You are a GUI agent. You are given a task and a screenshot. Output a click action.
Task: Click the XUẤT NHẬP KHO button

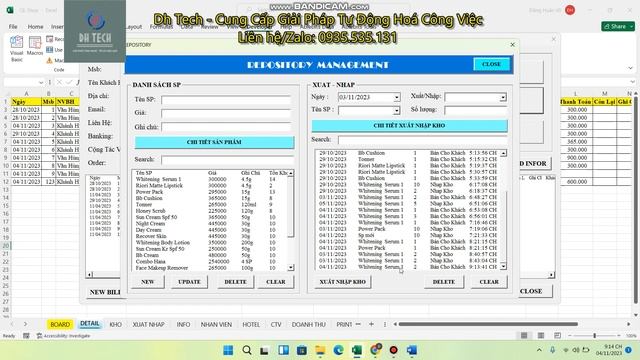pos(342,282)
